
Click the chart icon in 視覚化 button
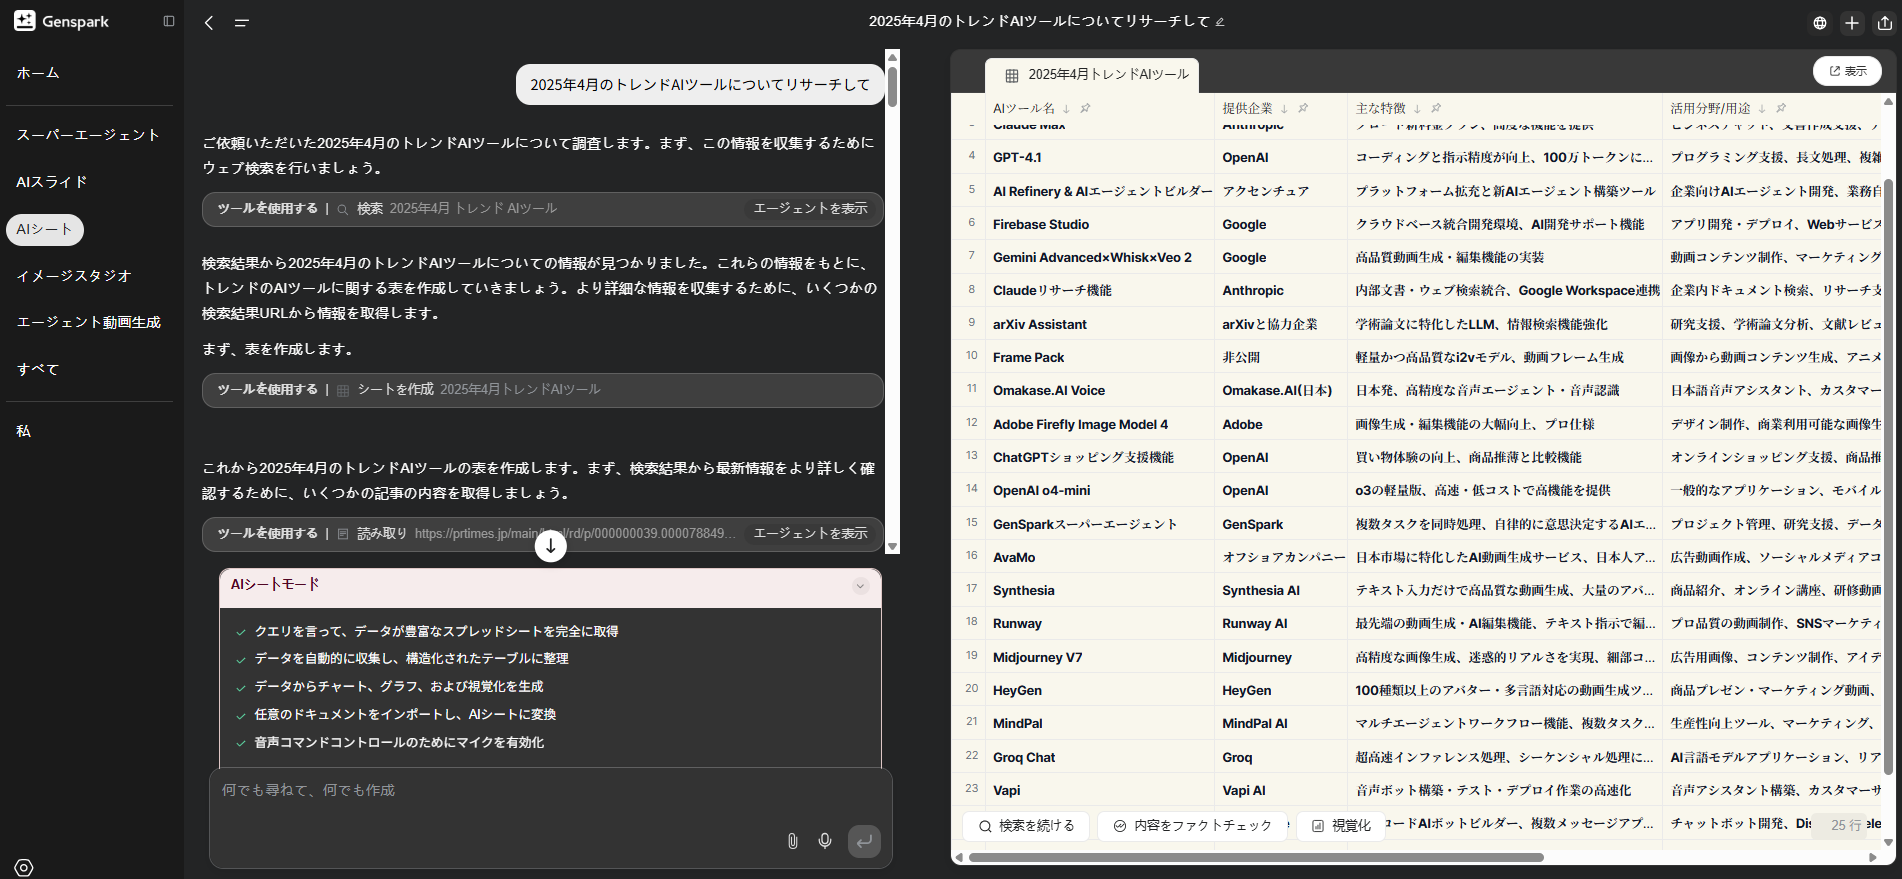pos(1318,826)
